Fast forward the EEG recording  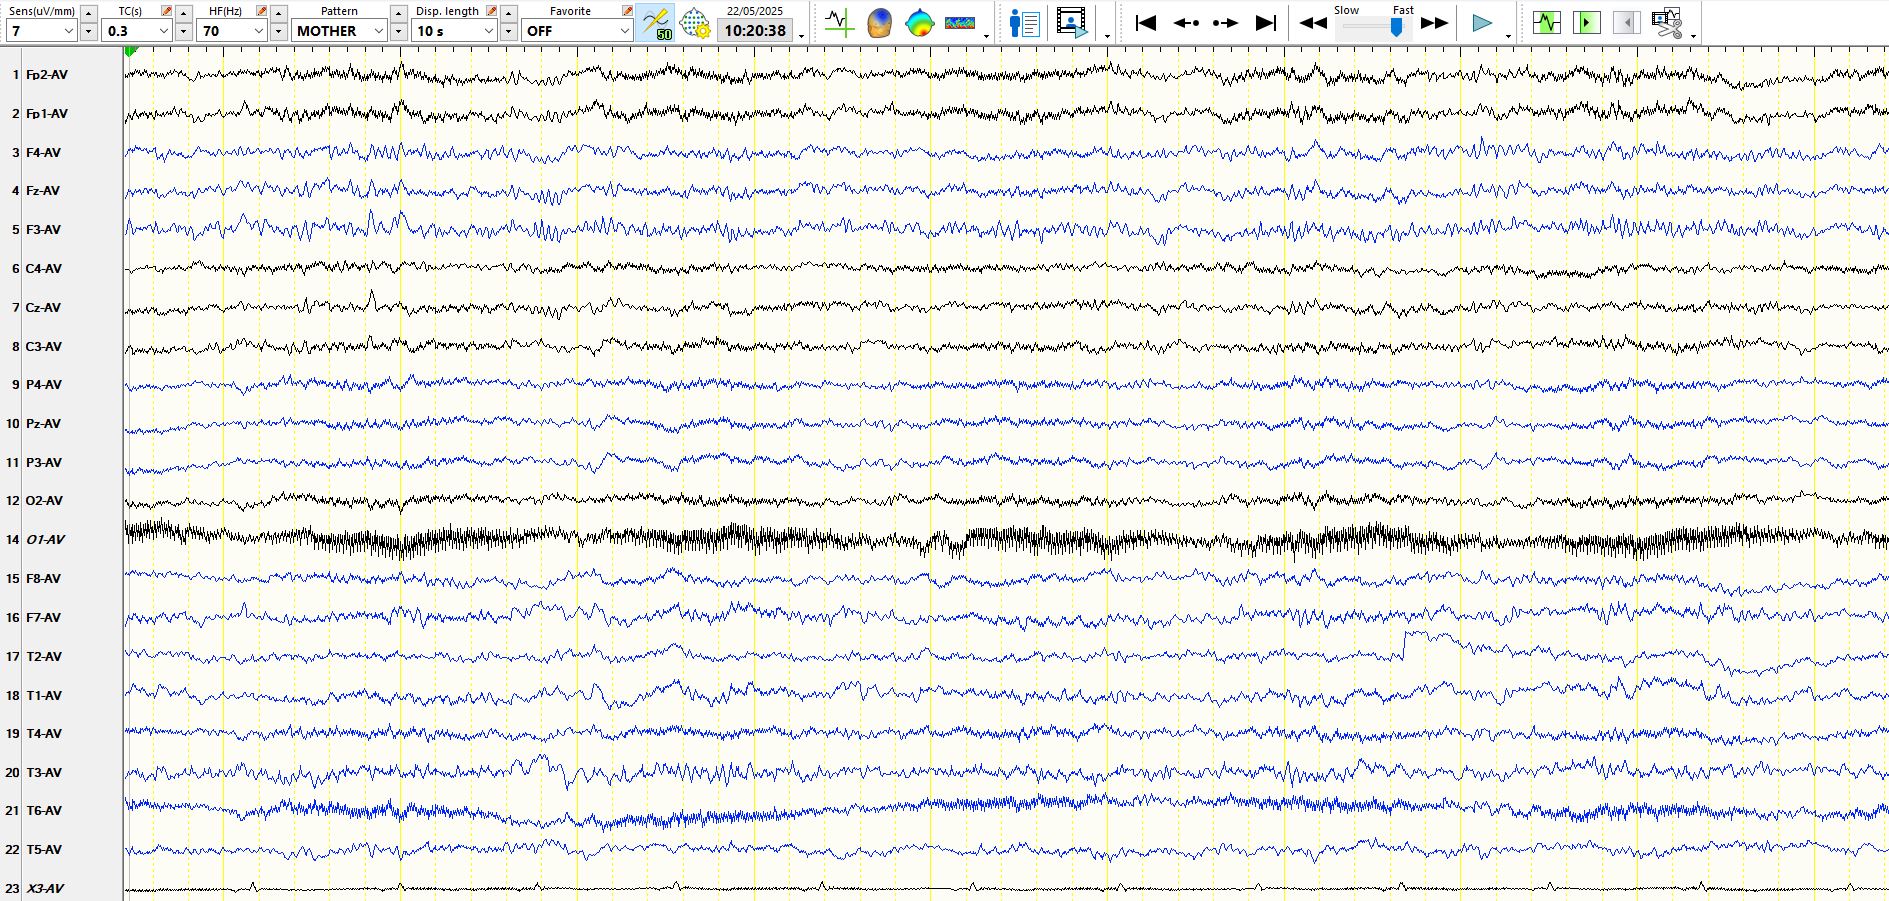1434,23
